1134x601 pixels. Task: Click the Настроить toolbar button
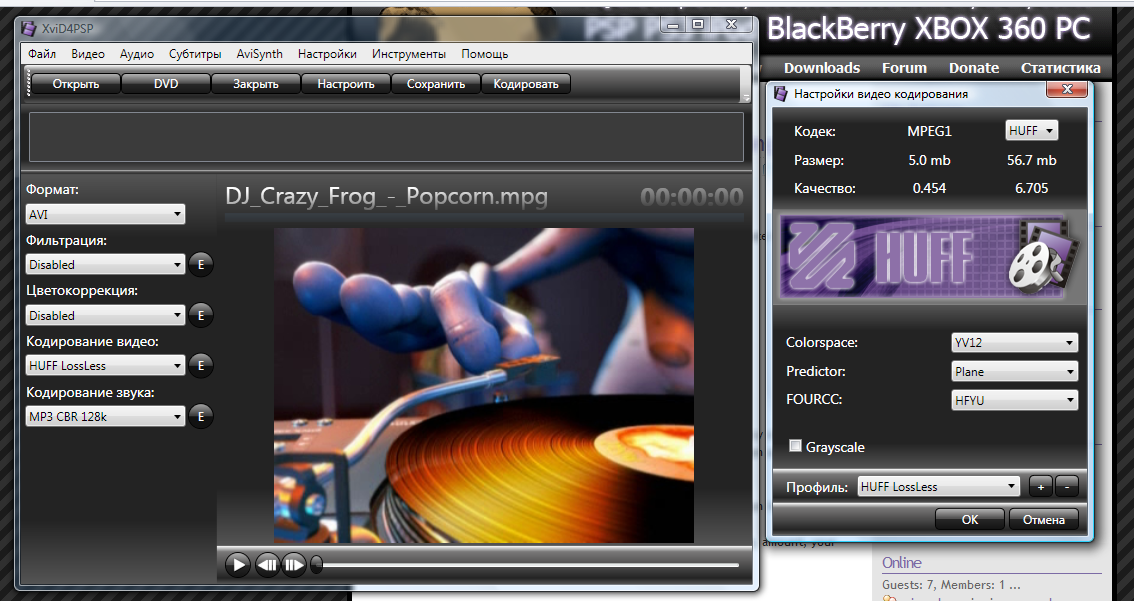point(346,84)
